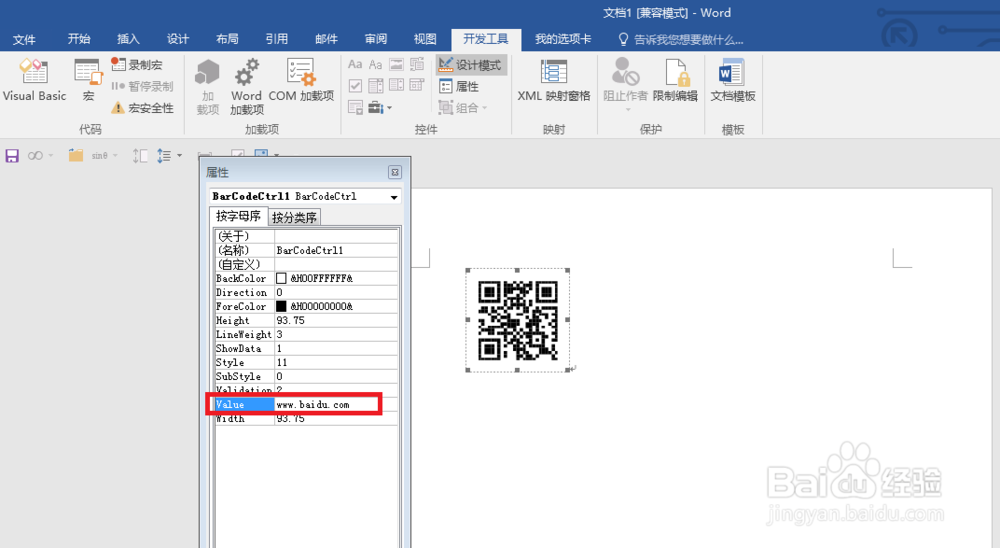Close the 属性 properties window

395,172
